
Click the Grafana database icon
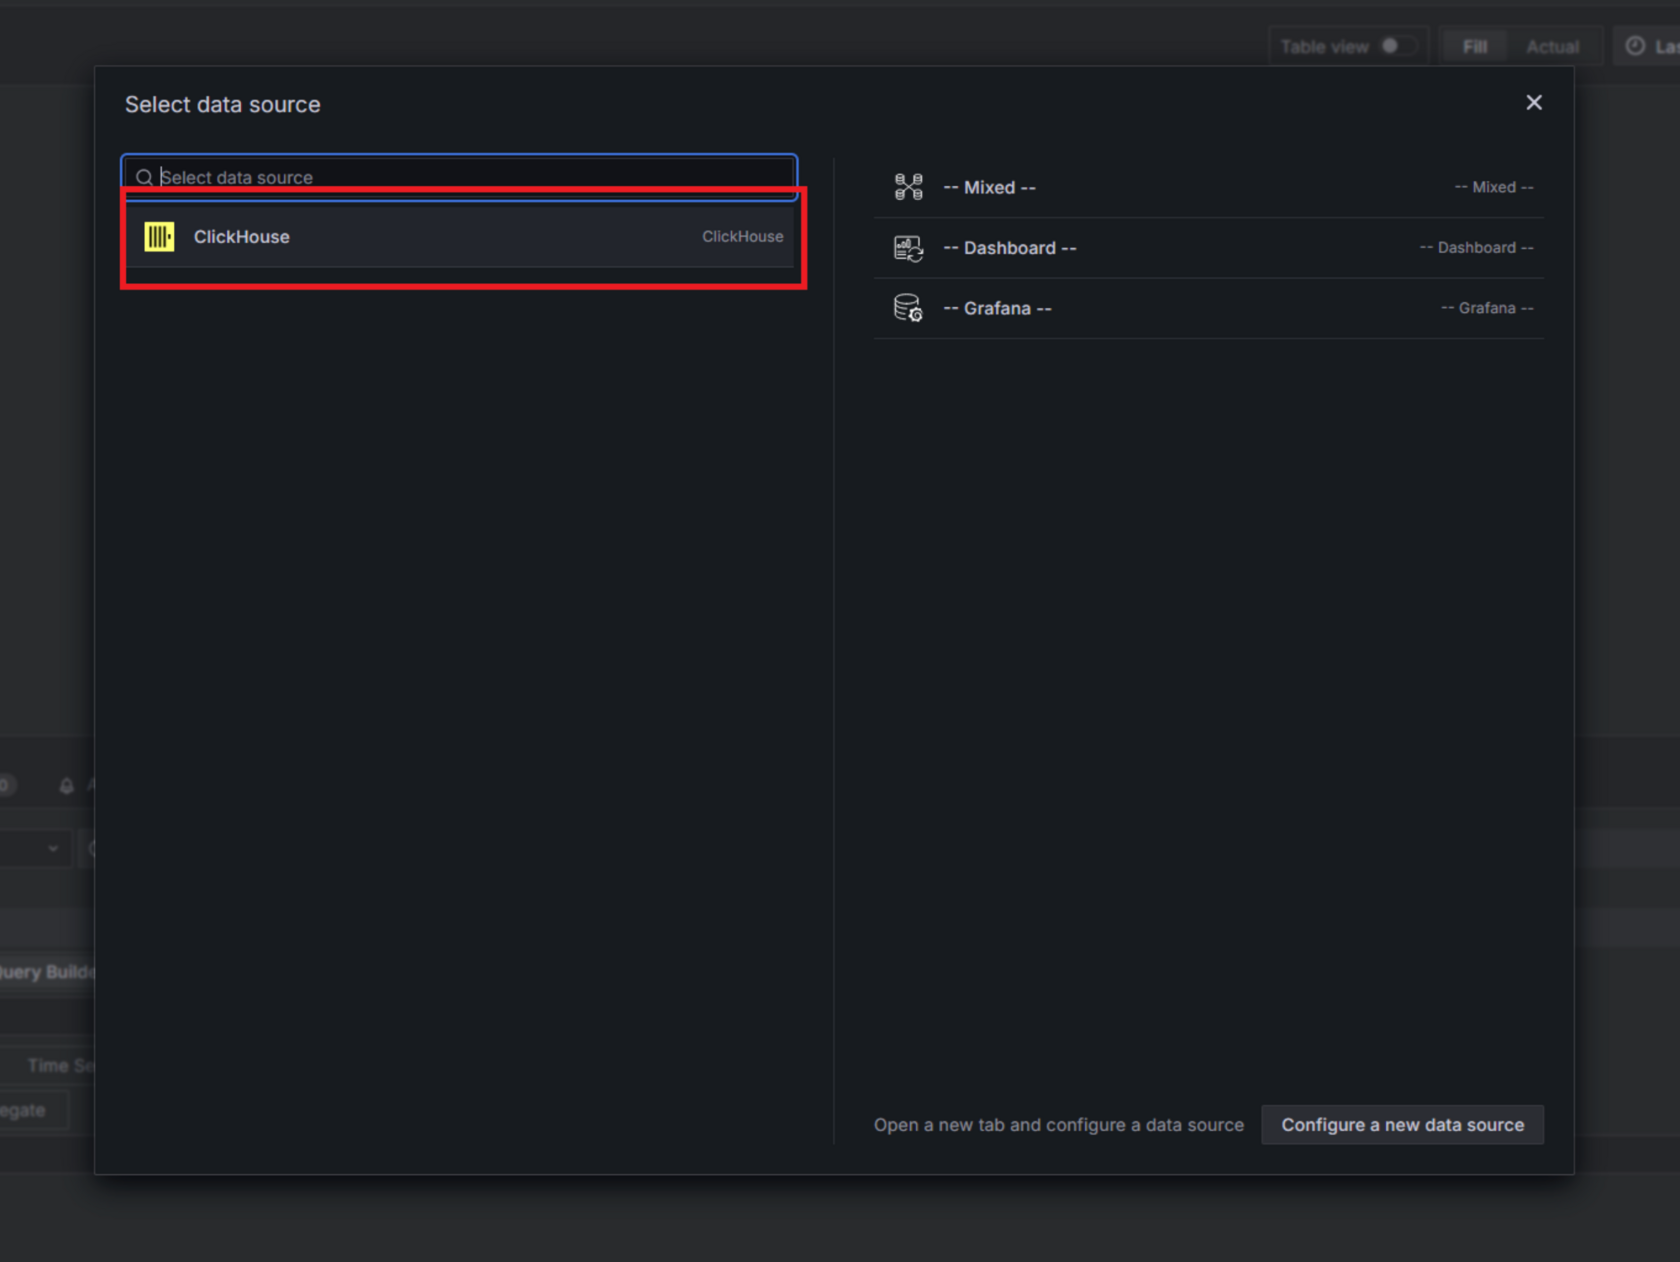pos(908,308)
